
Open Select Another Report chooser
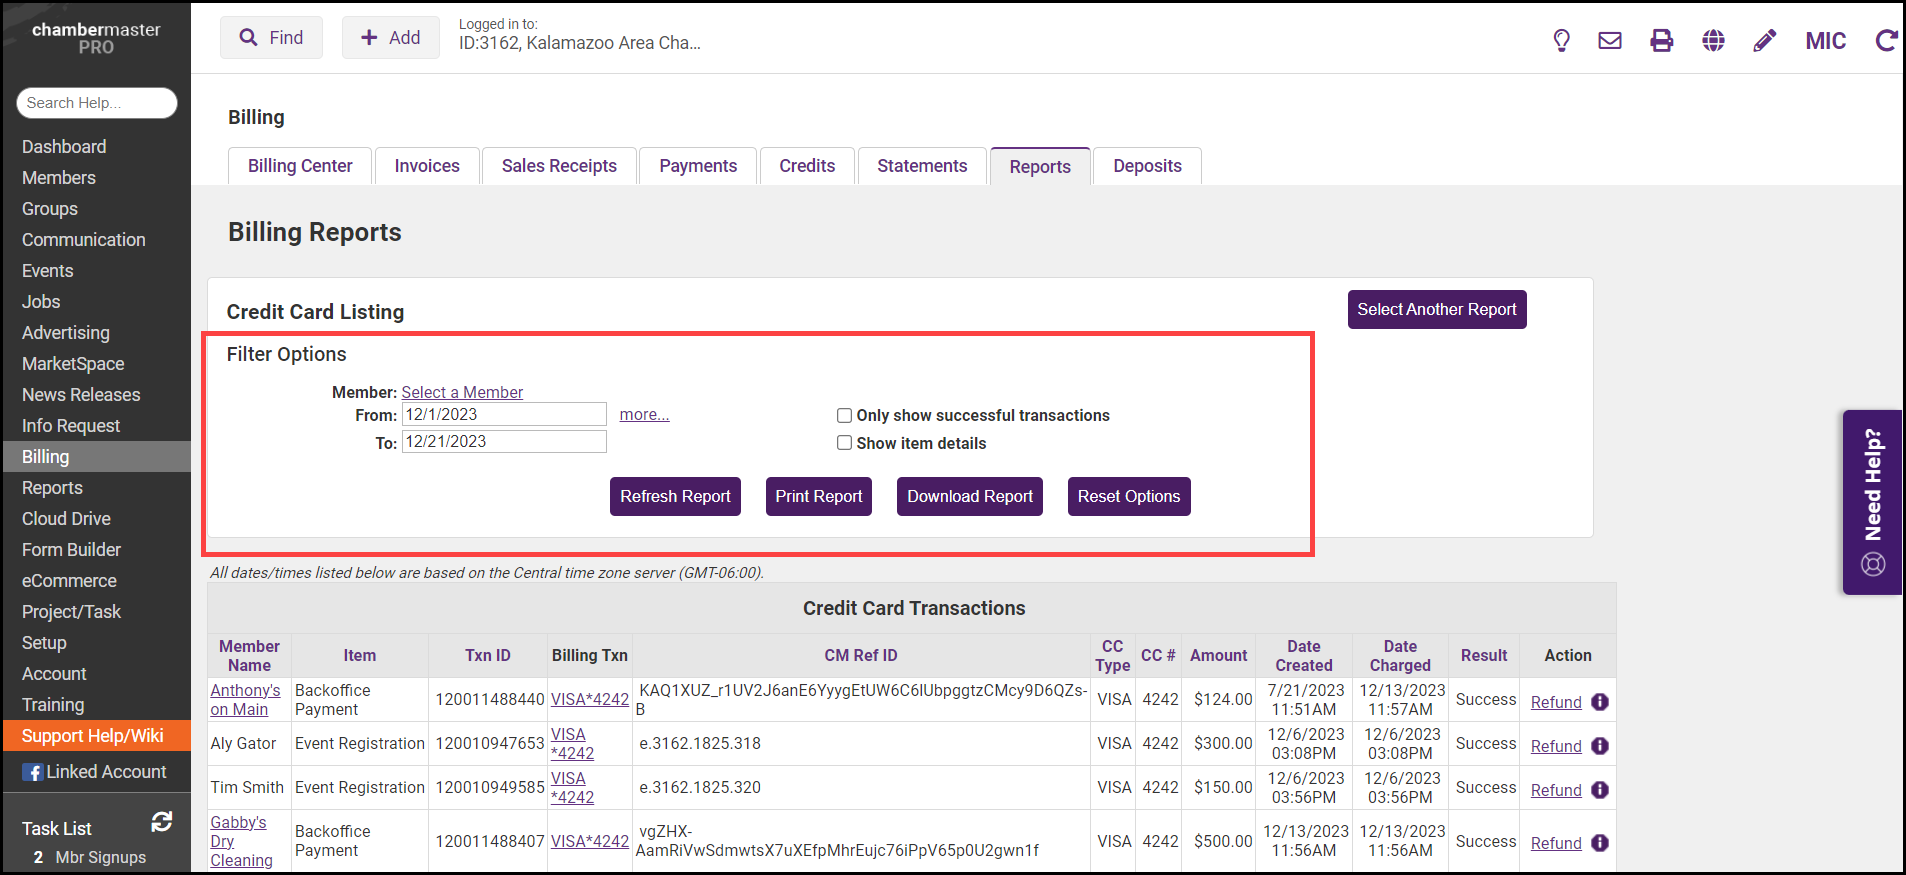1436,310
